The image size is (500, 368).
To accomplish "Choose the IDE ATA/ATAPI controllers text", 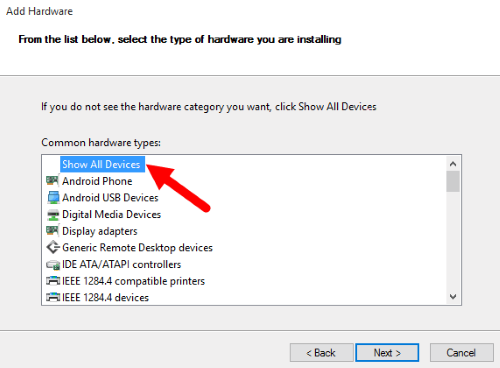I will tap(122, 264).
